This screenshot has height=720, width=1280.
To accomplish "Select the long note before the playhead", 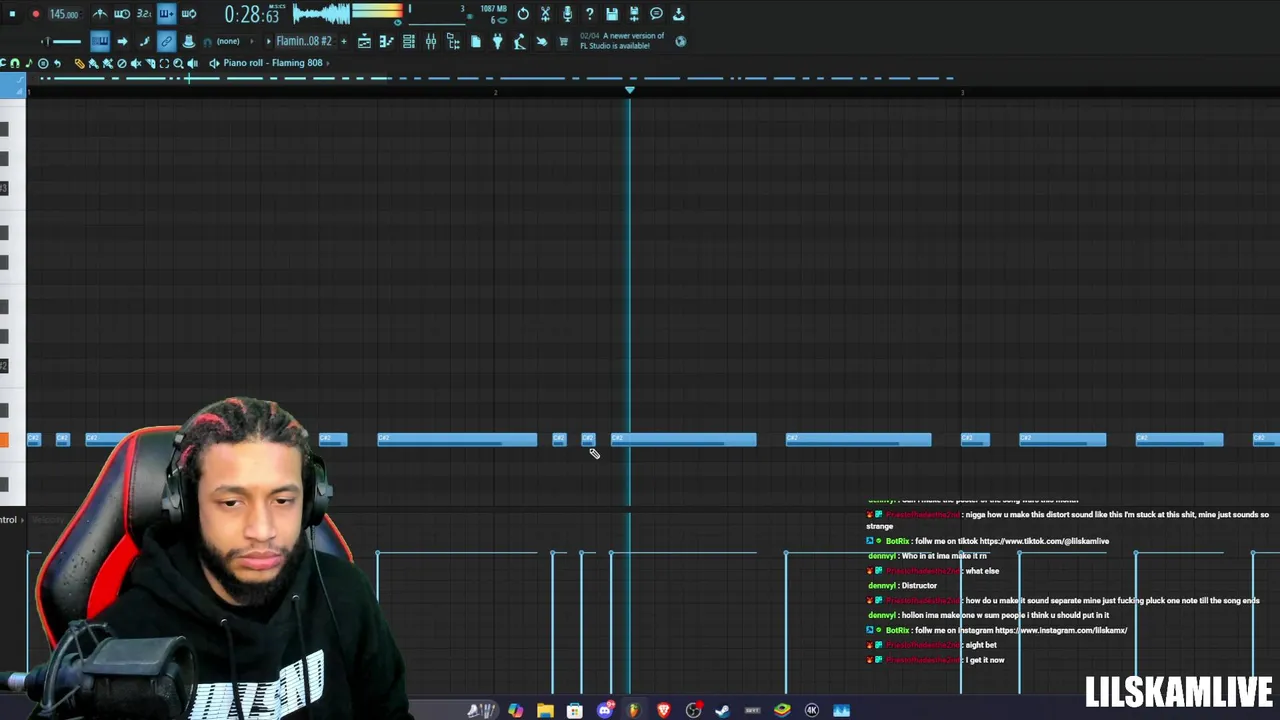I will [457, 439].
